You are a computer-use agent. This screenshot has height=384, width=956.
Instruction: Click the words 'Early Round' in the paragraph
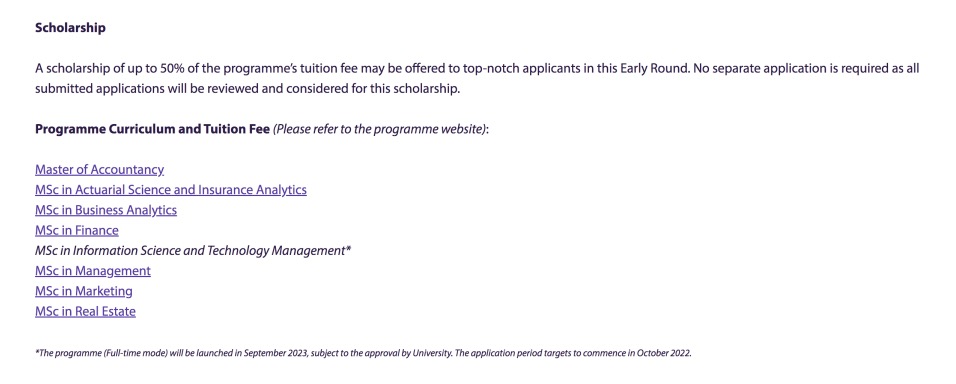click(655, 68)
